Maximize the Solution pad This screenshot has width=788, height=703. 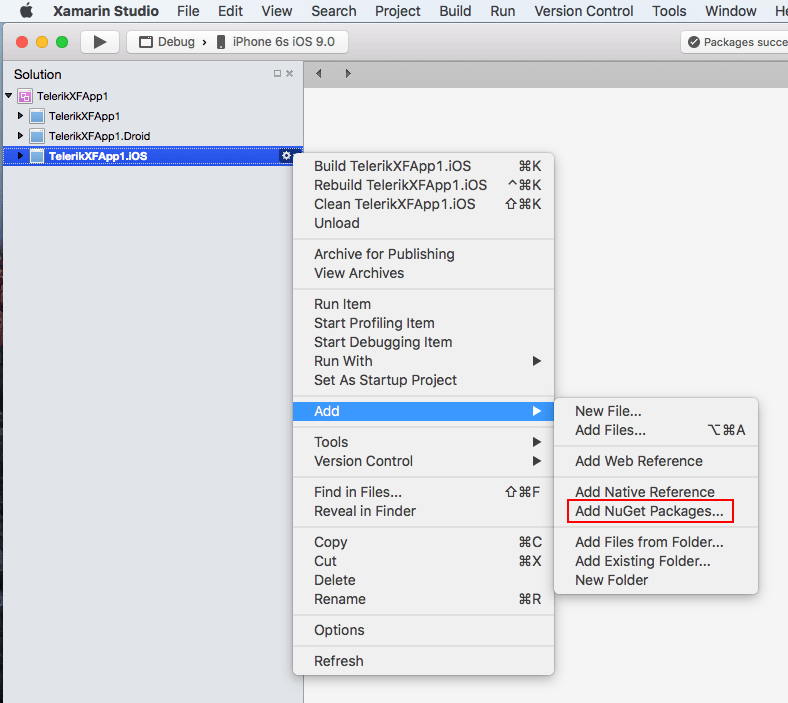(277, 73)
